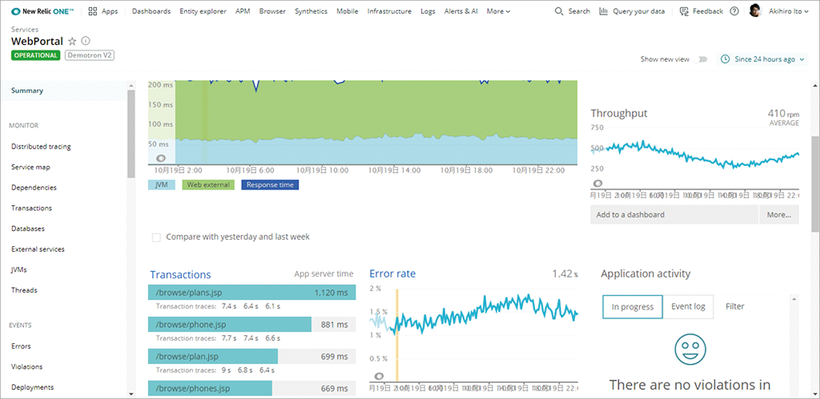Open Distributed tracing in sidebar
This screenshot has height=399, width=820.
[41, 146]
